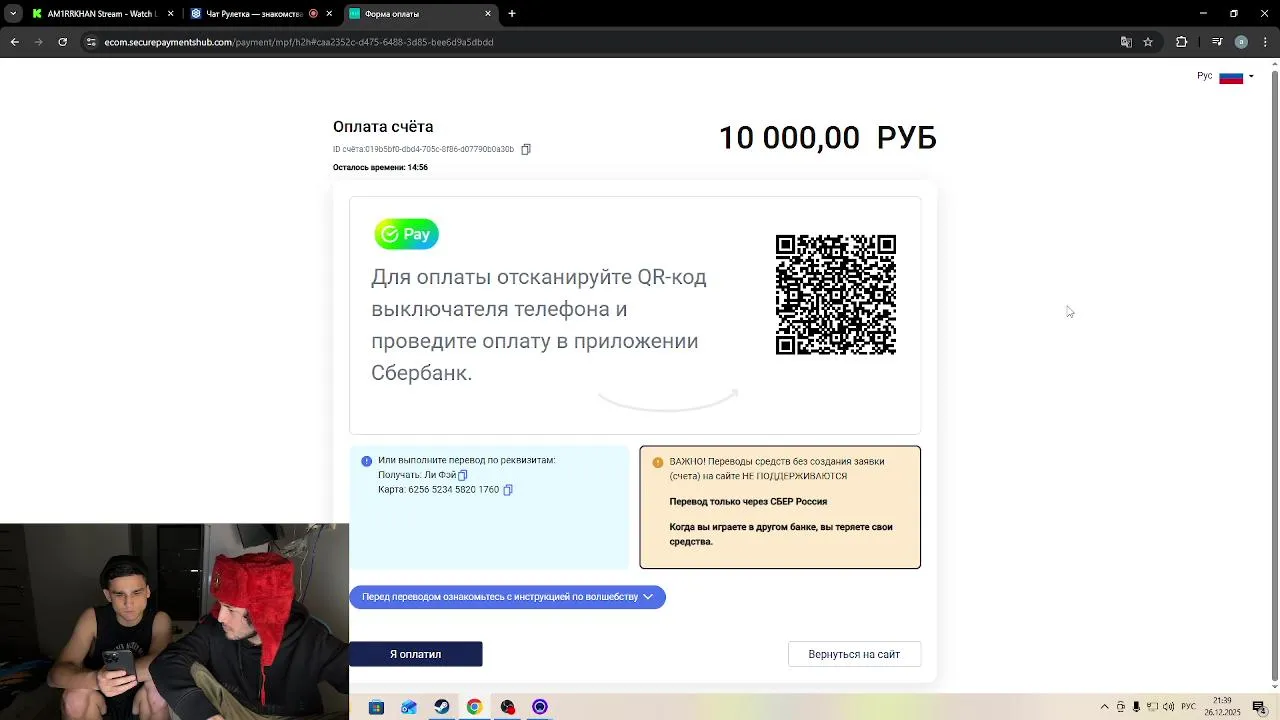Screen dimensions: 1280x720
Task: Click remaining time 14:56 text
Action: [x=380, y=167]
